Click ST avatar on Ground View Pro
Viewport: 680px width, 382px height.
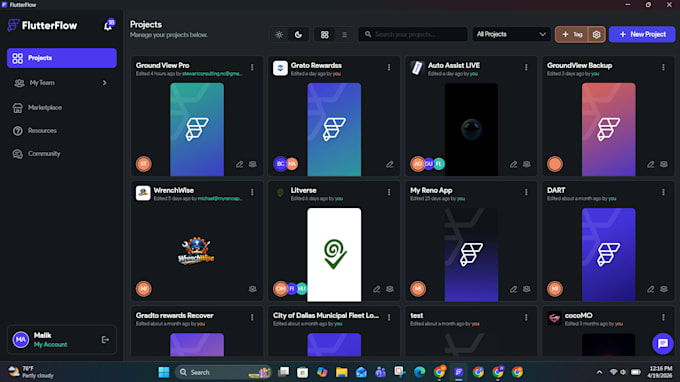144,164
